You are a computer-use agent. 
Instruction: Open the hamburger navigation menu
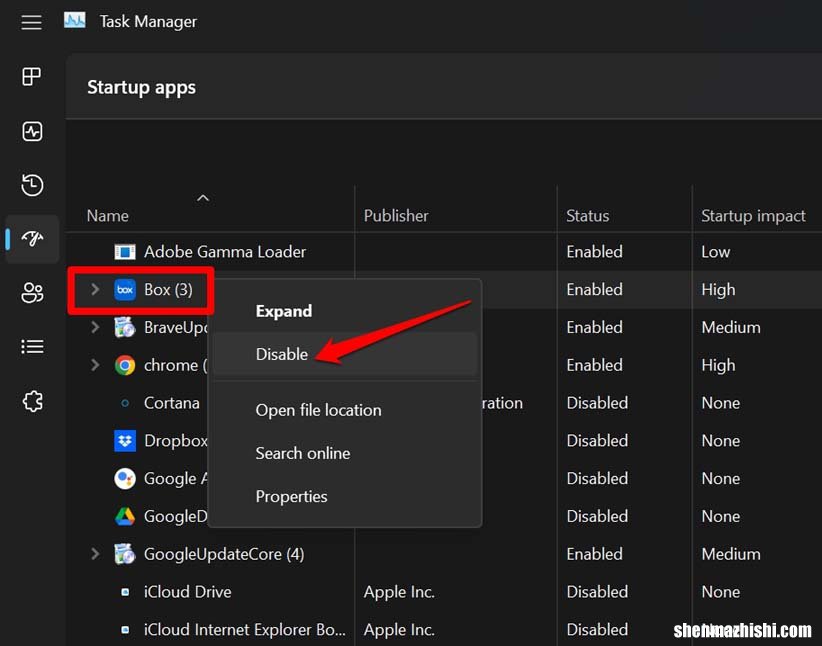point(32,22)
